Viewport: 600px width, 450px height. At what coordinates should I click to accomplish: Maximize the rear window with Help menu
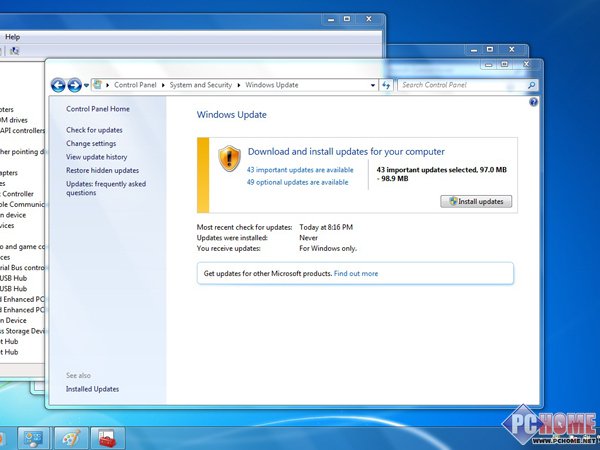[x=347, y=19]
